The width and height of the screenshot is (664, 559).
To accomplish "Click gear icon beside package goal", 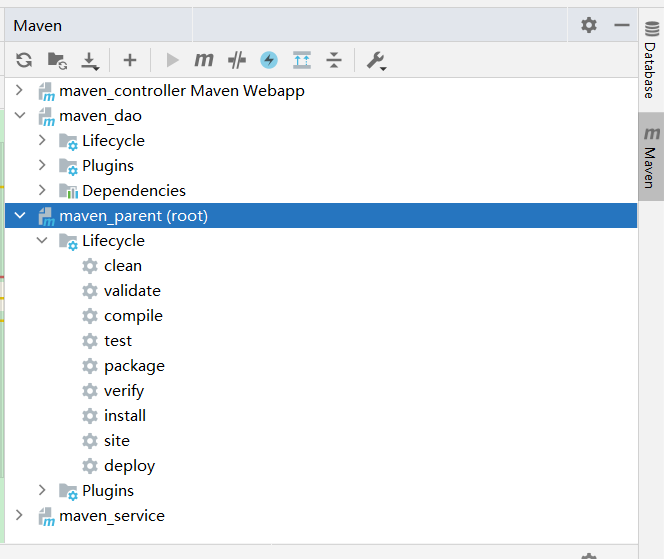I will 90,366.
